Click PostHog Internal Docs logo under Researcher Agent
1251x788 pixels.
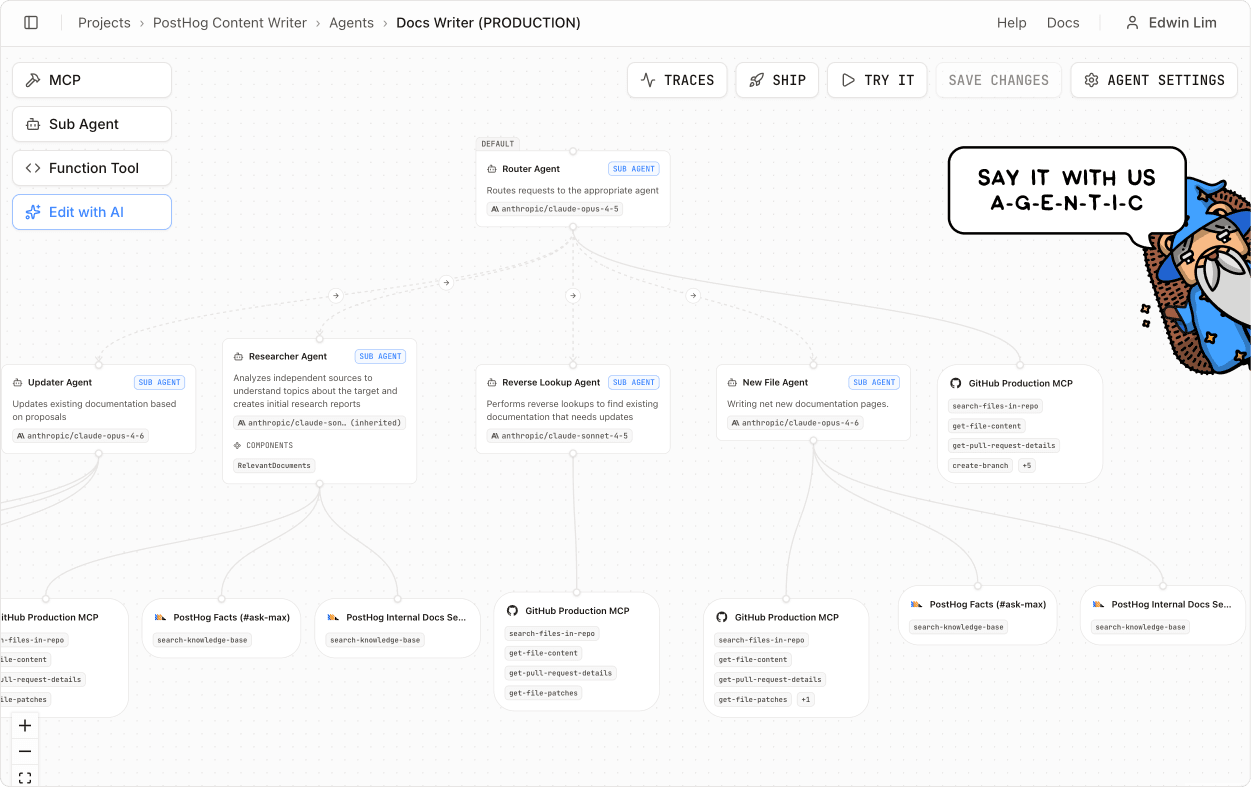(333, 618)
